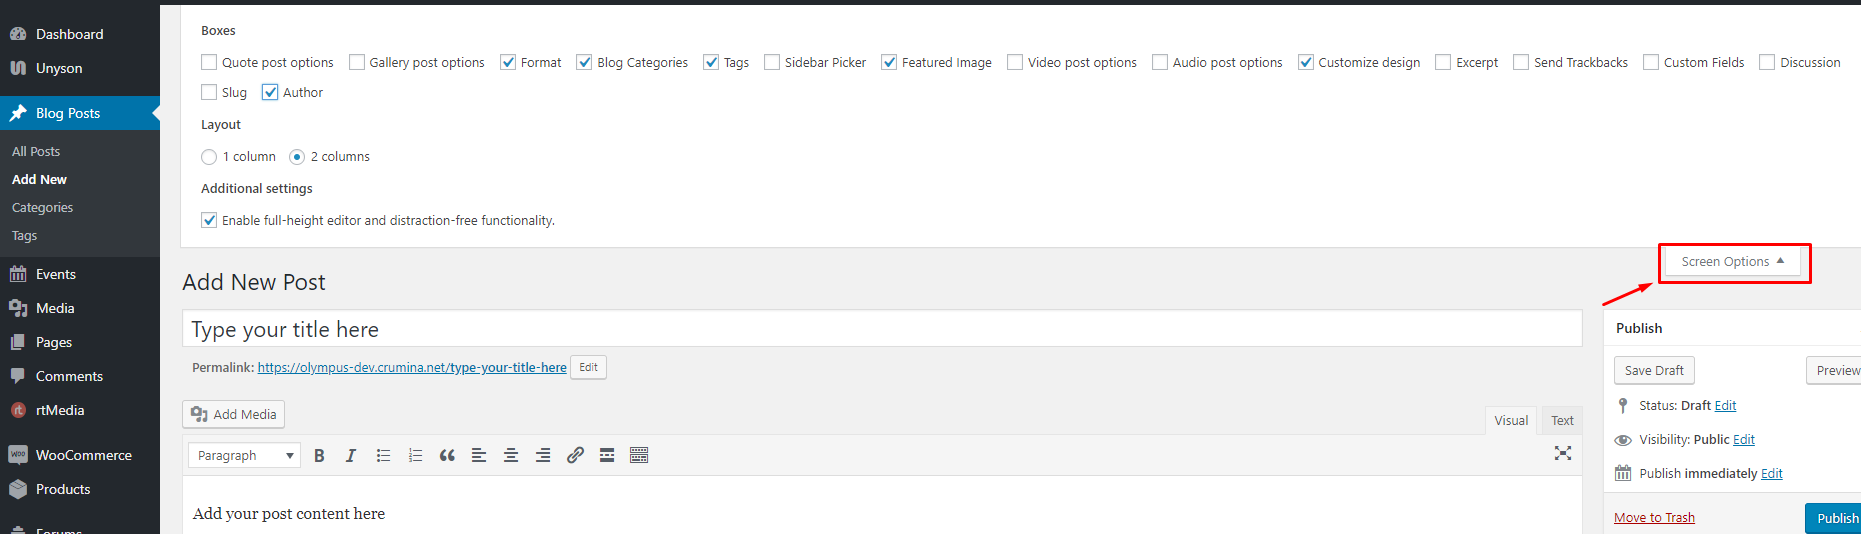Enable the Excerpt box checkbox
This screenshot has width=1861, height=534.
coord(1443,62)
